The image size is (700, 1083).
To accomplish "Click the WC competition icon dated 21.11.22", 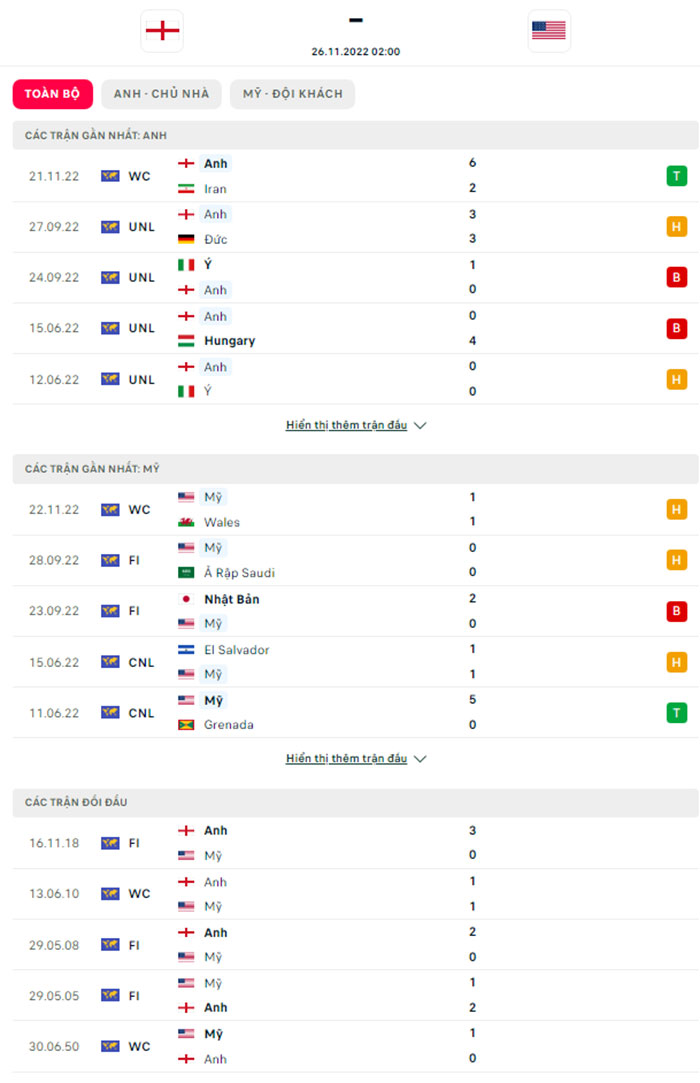I will coord(110,176).
